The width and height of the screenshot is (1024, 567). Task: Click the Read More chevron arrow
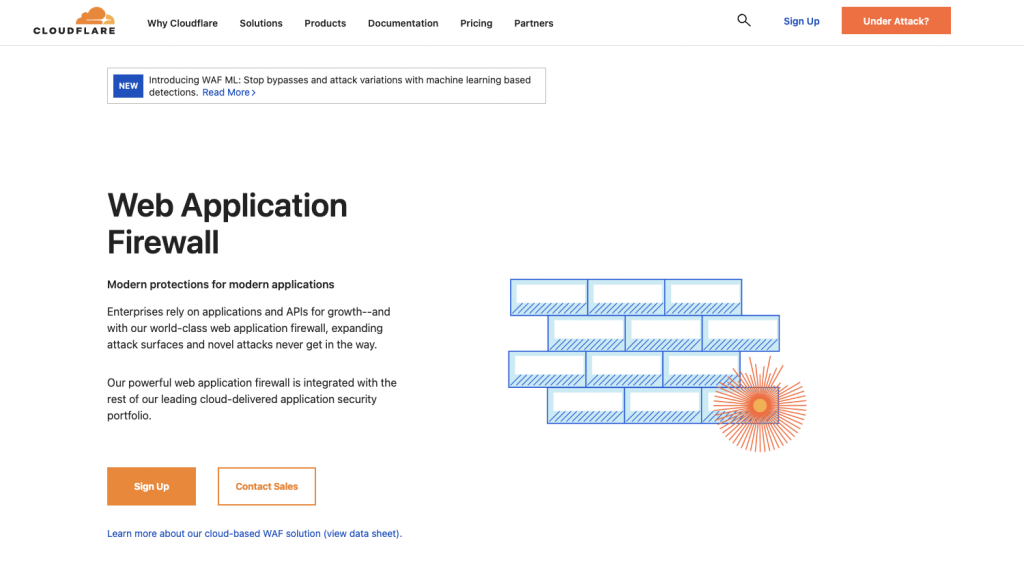pos(253,93)
